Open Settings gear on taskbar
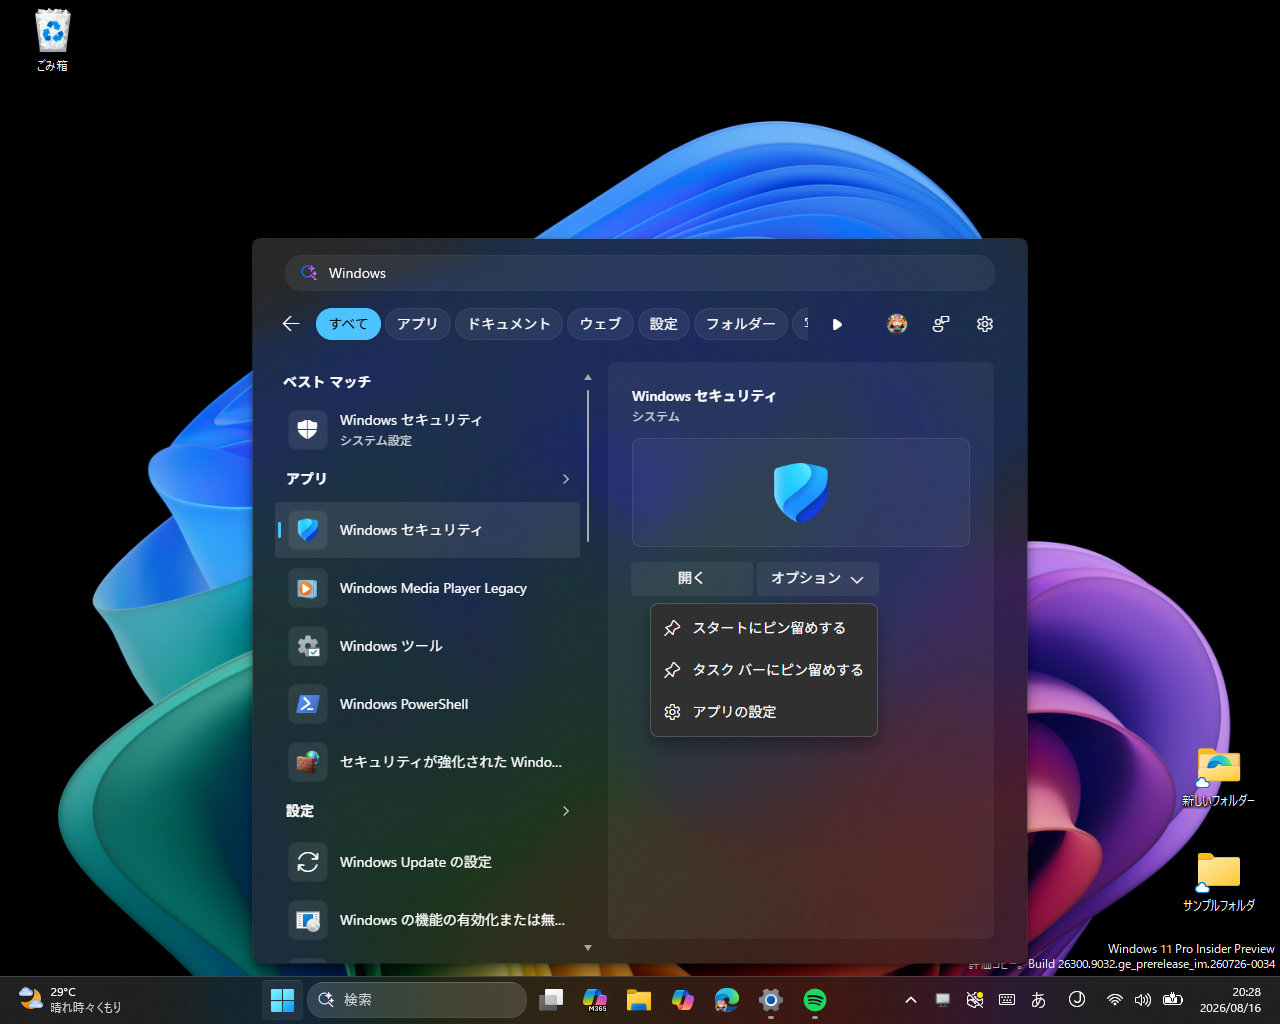Screen dimensions: 1280x1024 (771, 1000)
